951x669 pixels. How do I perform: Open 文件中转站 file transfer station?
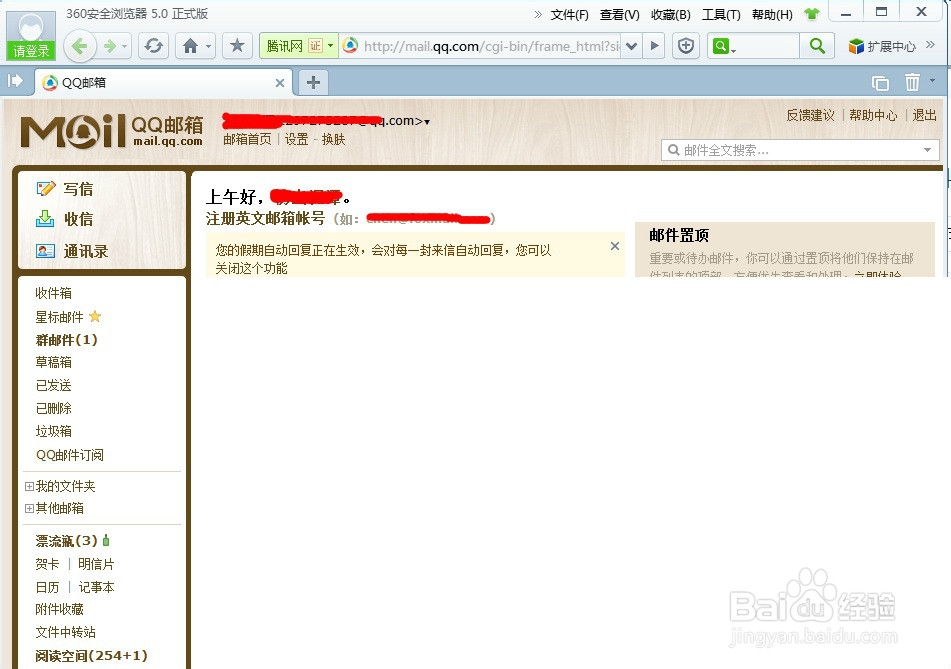[x=66, y=632]
